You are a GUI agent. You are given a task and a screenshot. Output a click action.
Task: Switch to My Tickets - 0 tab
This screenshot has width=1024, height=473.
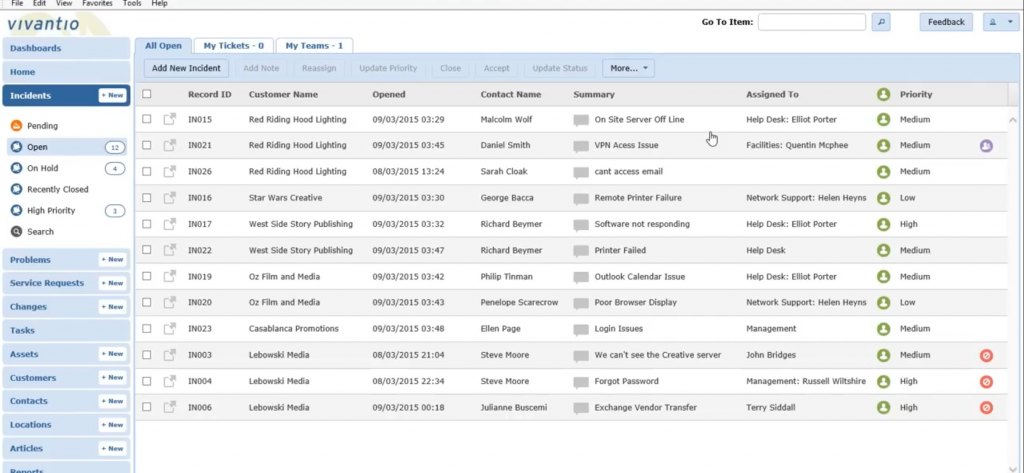(234, 46)
